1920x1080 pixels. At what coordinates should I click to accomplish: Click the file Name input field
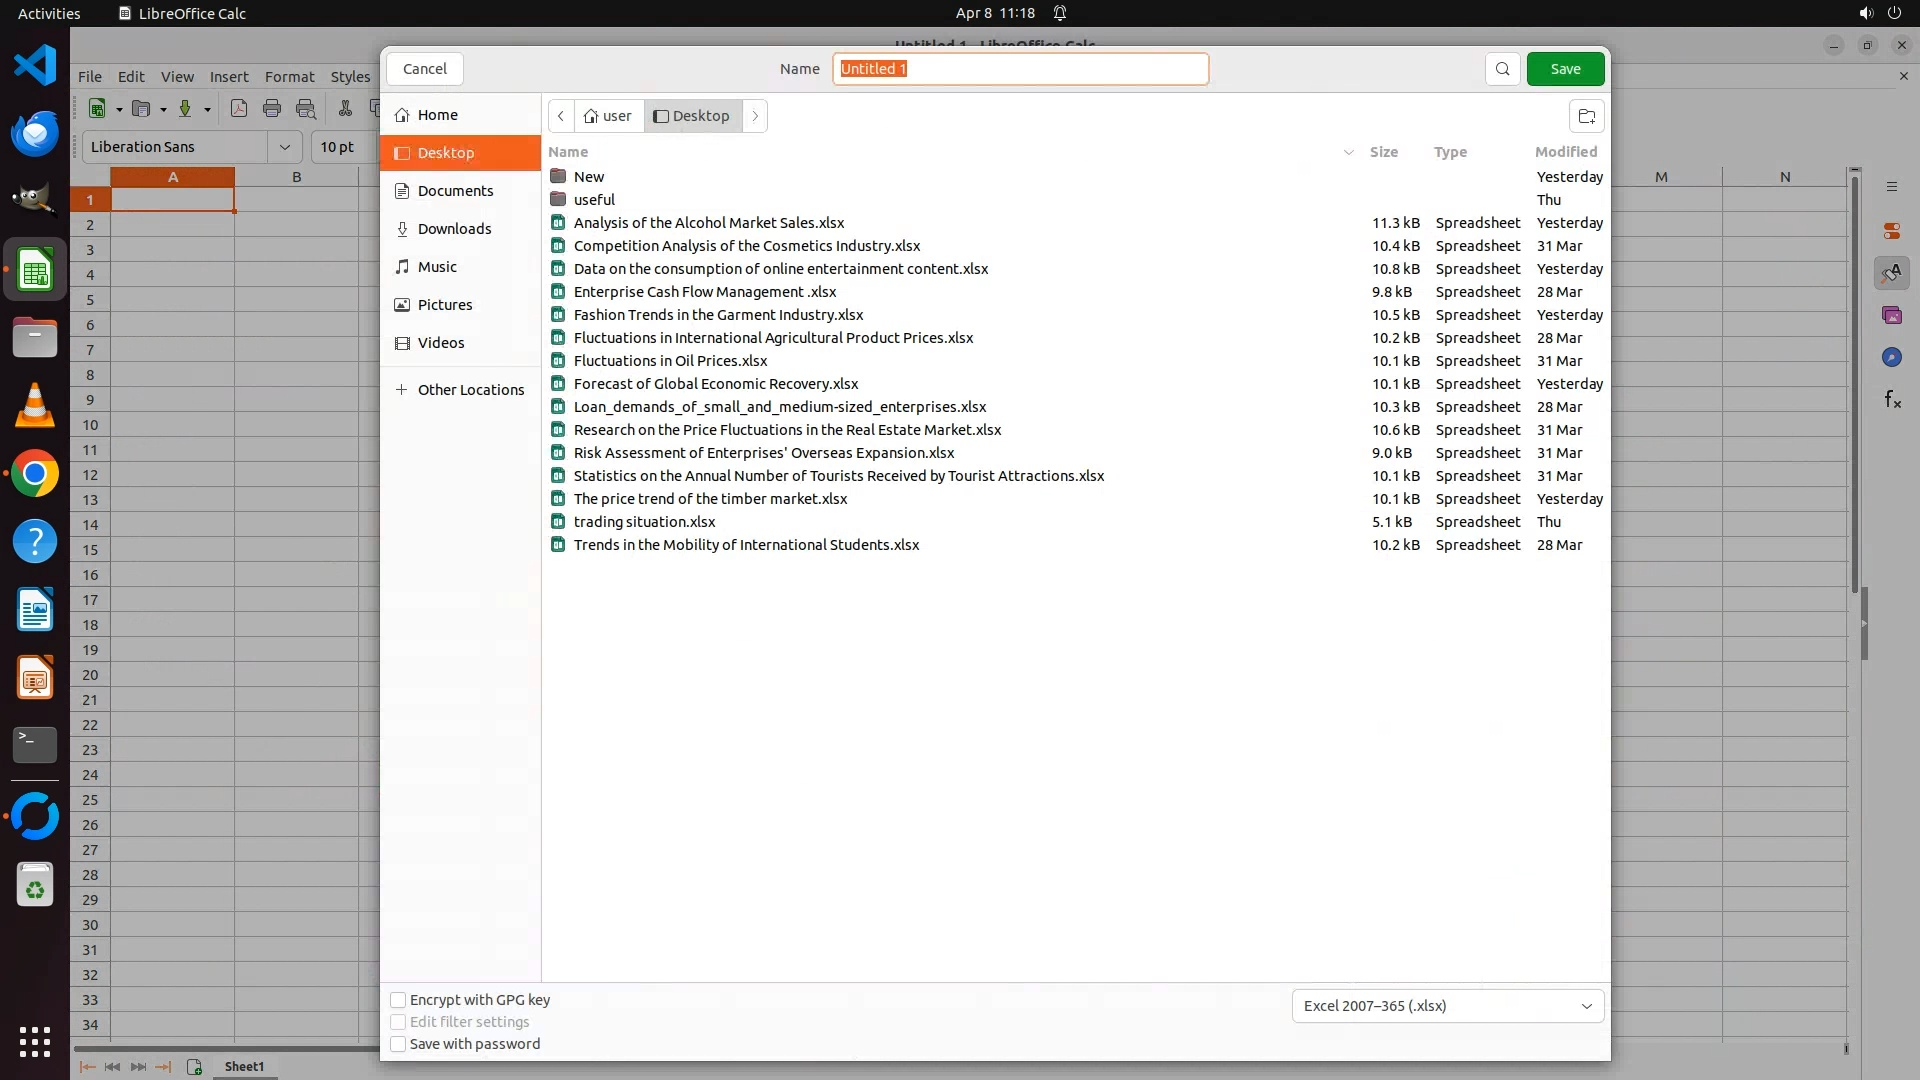[1020, 69]
